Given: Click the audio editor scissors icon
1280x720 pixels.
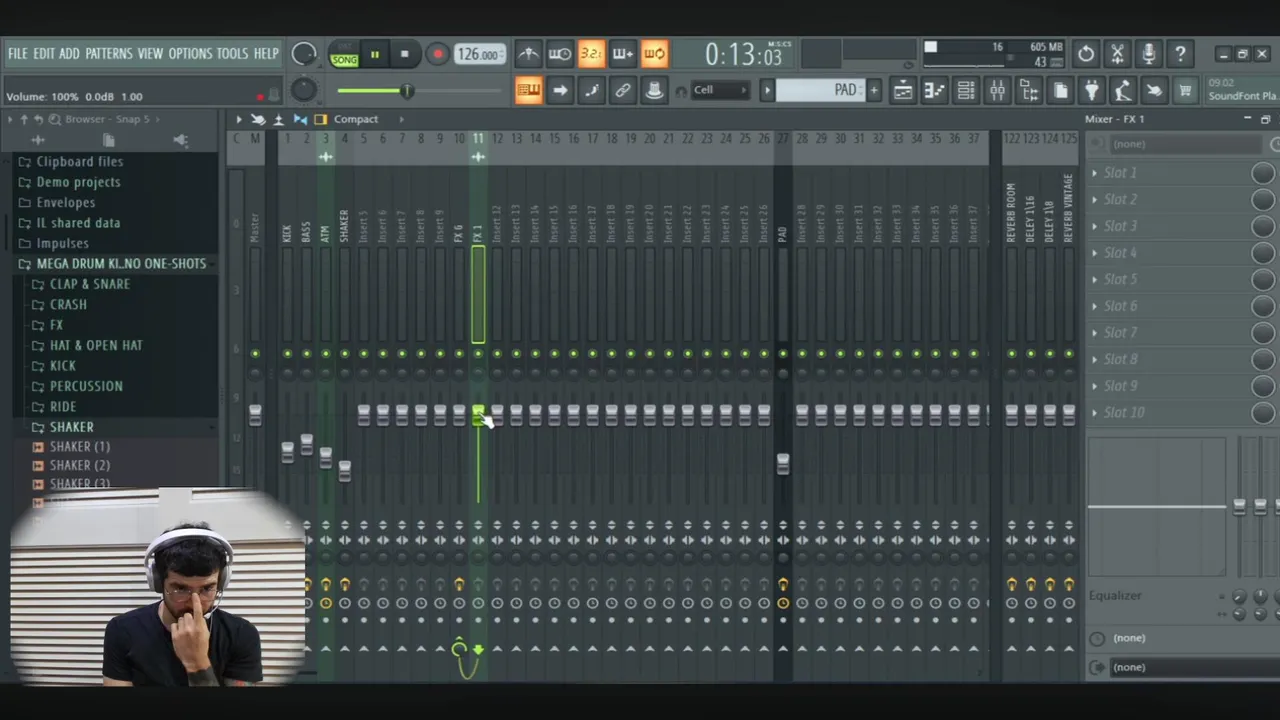Looking at the screenshot, I should [1117, 54].
